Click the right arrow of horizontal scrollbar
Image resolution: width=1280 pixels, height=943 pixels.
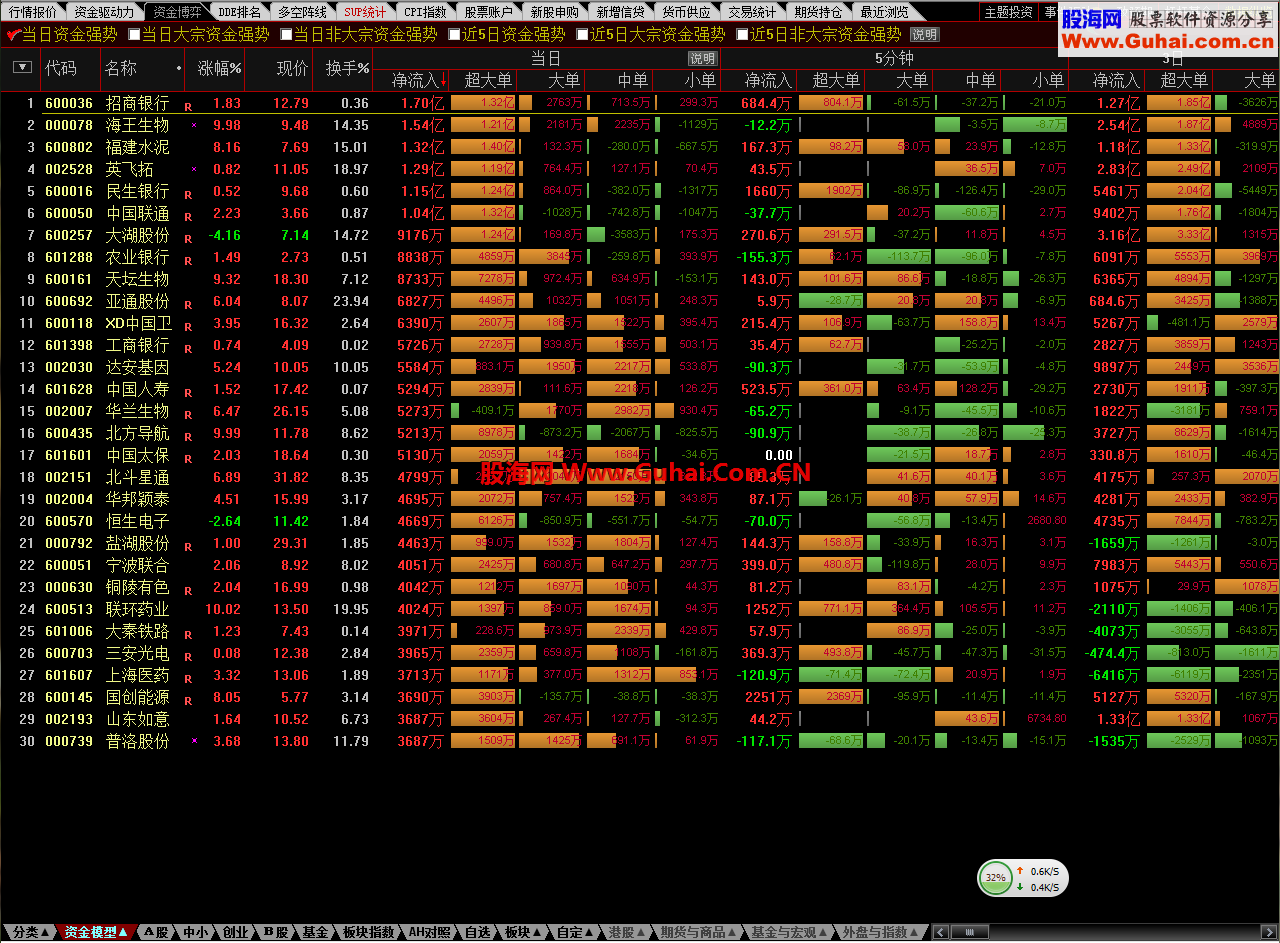point(1271,932)
